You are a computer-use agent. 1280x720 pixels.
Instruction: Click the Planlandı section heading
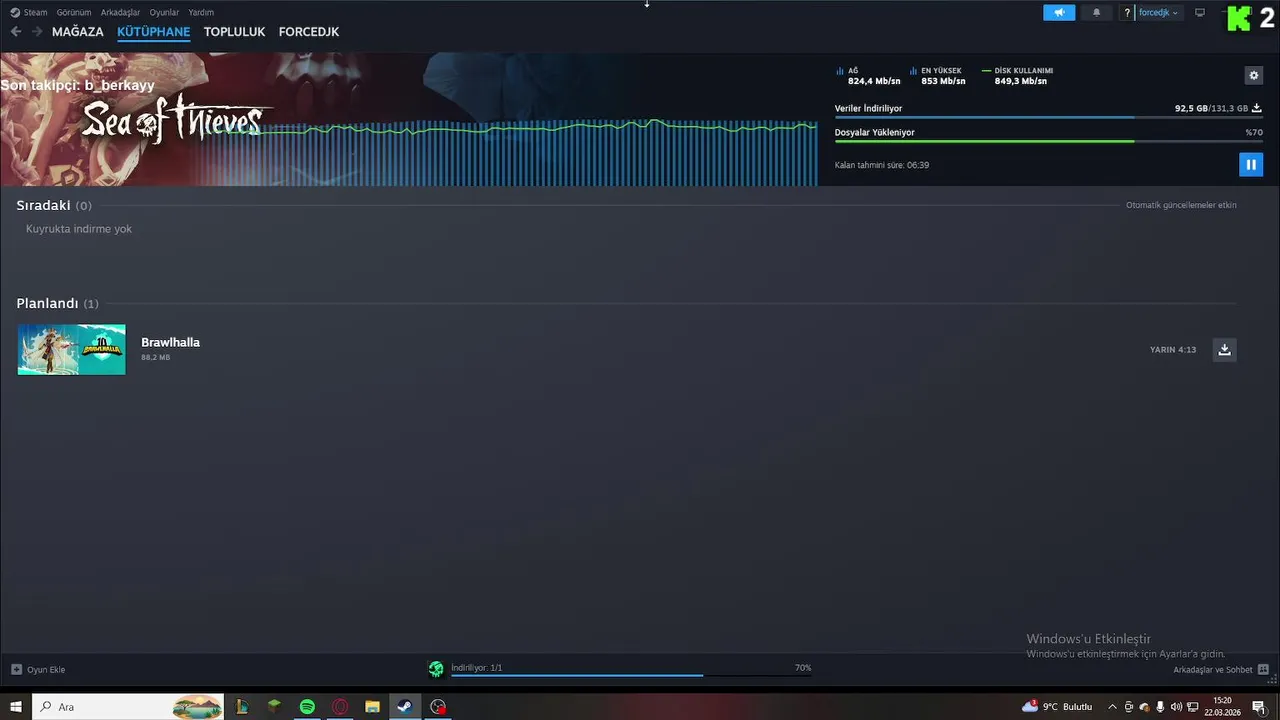click(57, 303)
